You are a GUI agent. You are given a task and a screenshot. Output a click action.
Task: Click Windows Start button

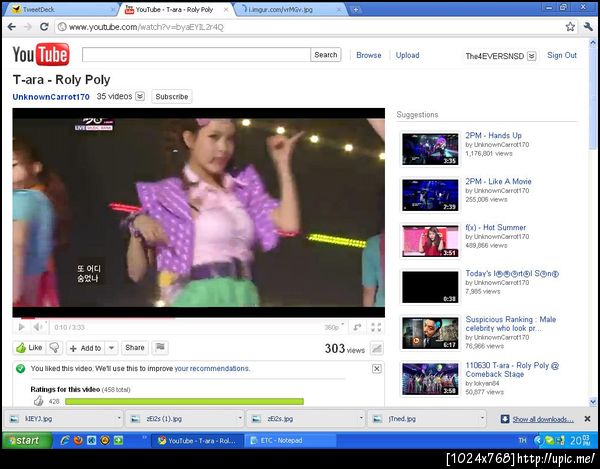27,440
